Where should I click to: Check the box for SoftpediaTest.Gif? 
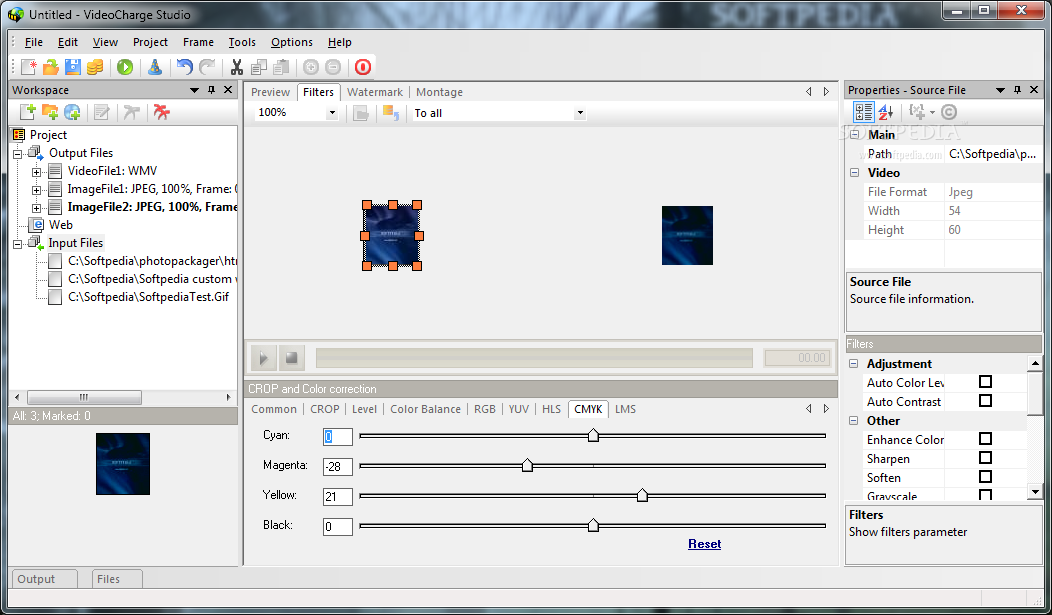(x=55, y=297)
